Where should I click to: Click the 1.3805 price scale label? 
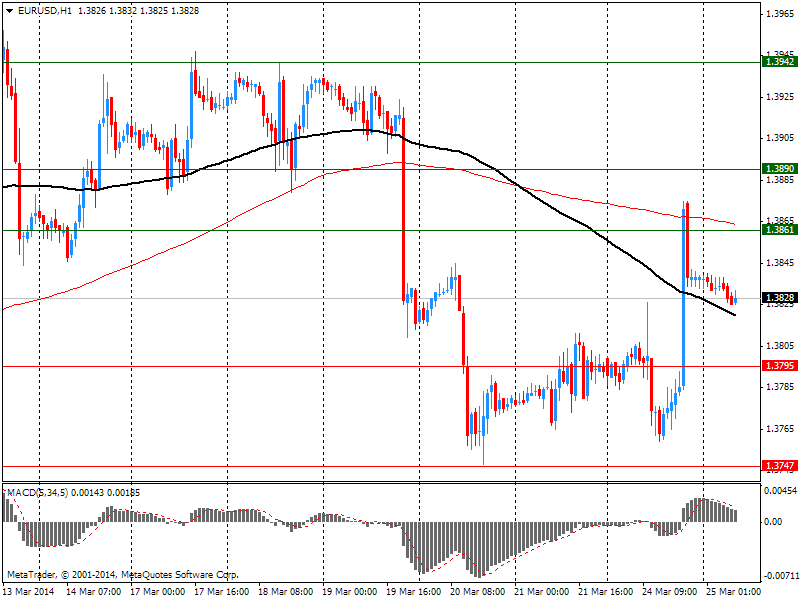tap(781, 346)
